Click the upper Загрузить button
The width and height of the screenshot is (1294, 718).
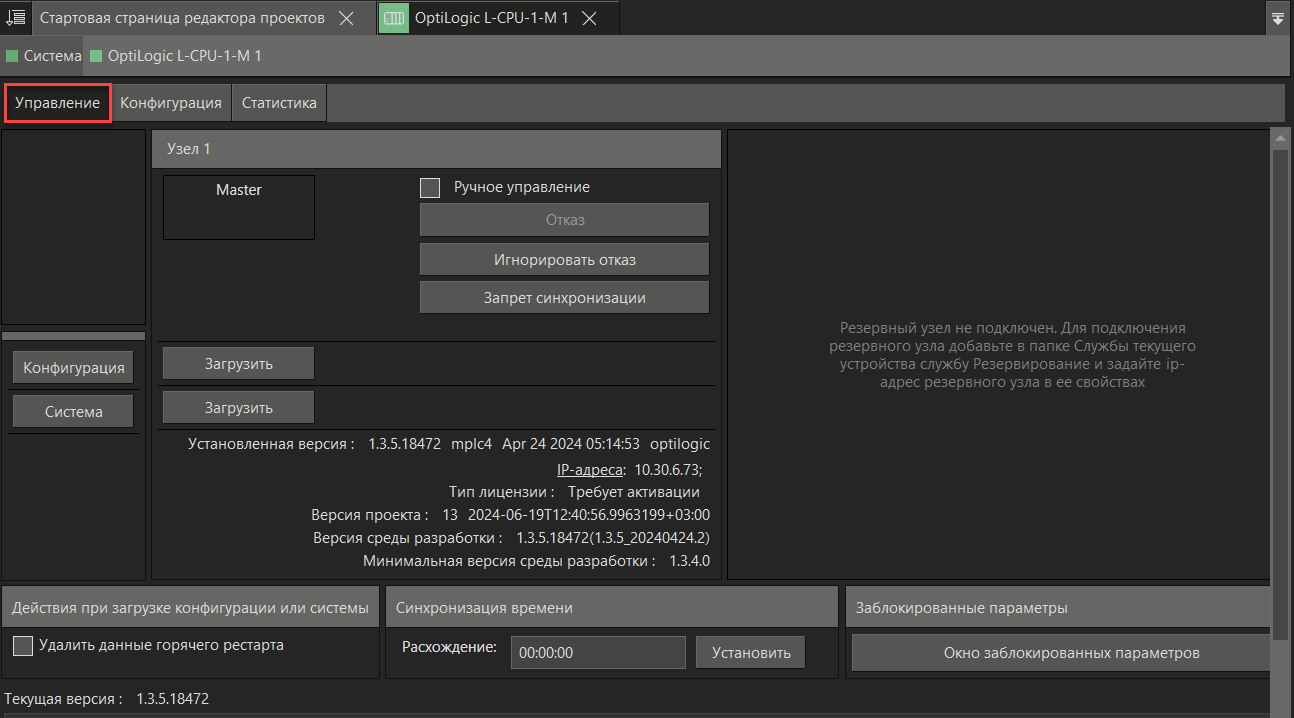click(x=239, y=364)
